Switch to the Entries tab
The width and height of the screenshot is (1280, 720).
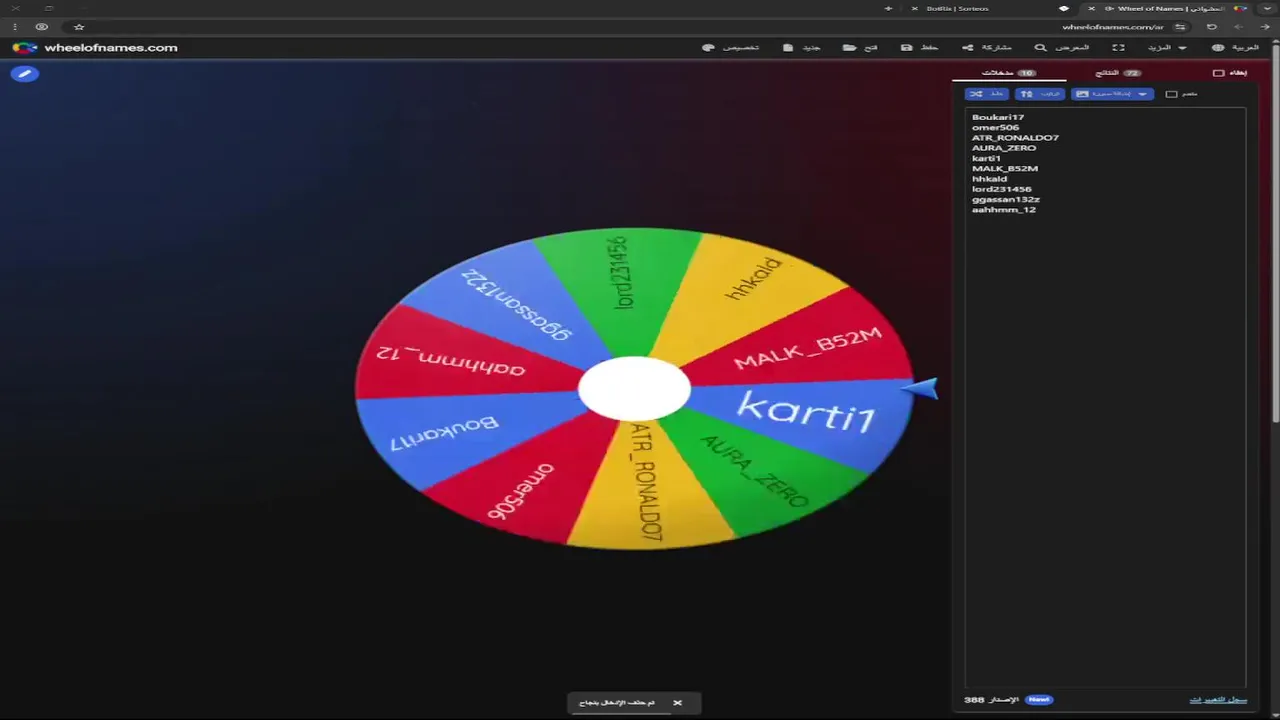pyautogui.click(x=1009, y=73)
